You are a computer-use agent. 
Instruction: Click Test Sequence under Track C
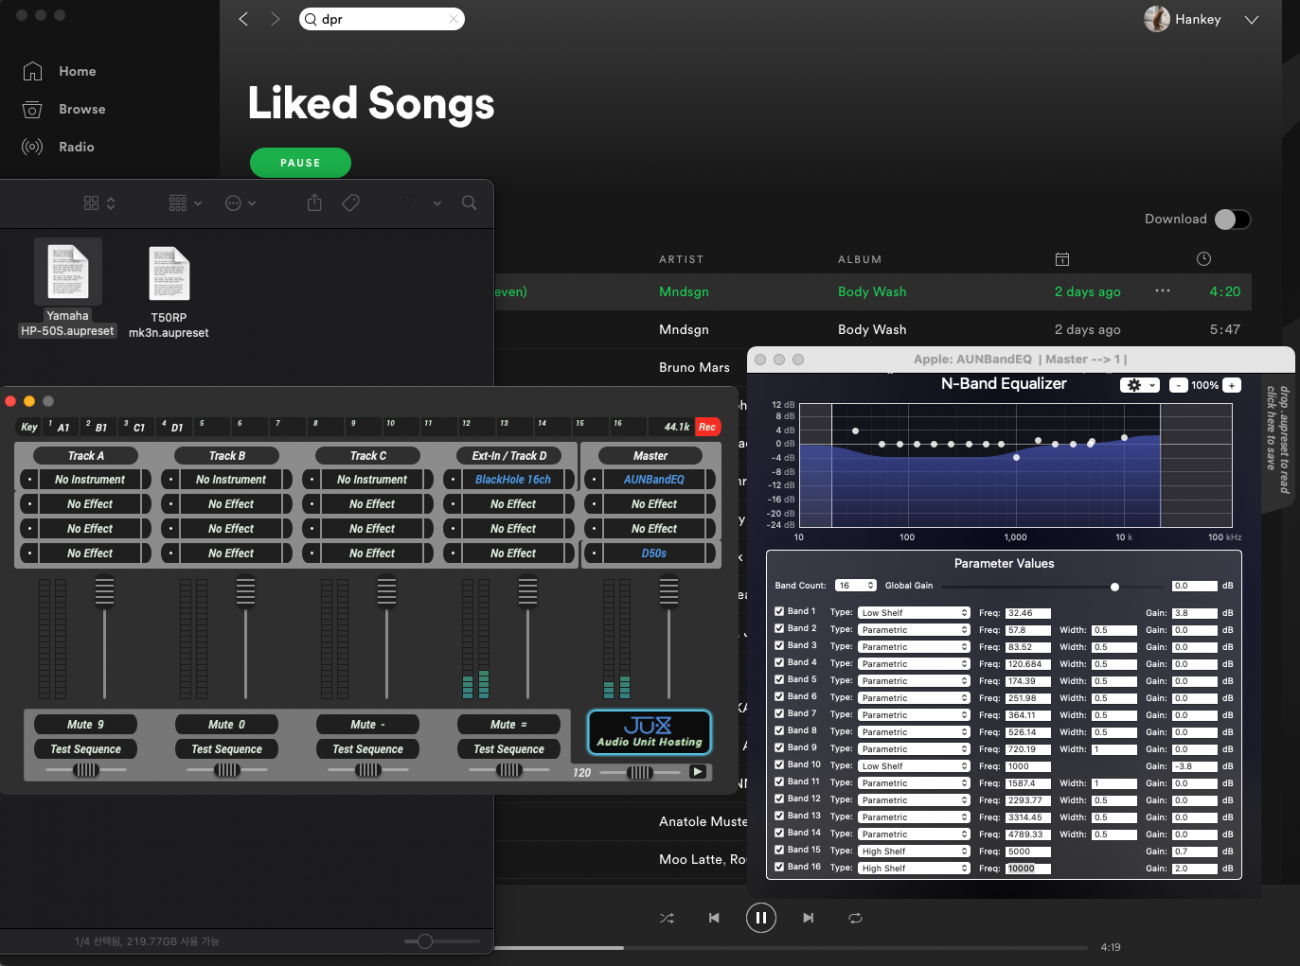[368, 749]
